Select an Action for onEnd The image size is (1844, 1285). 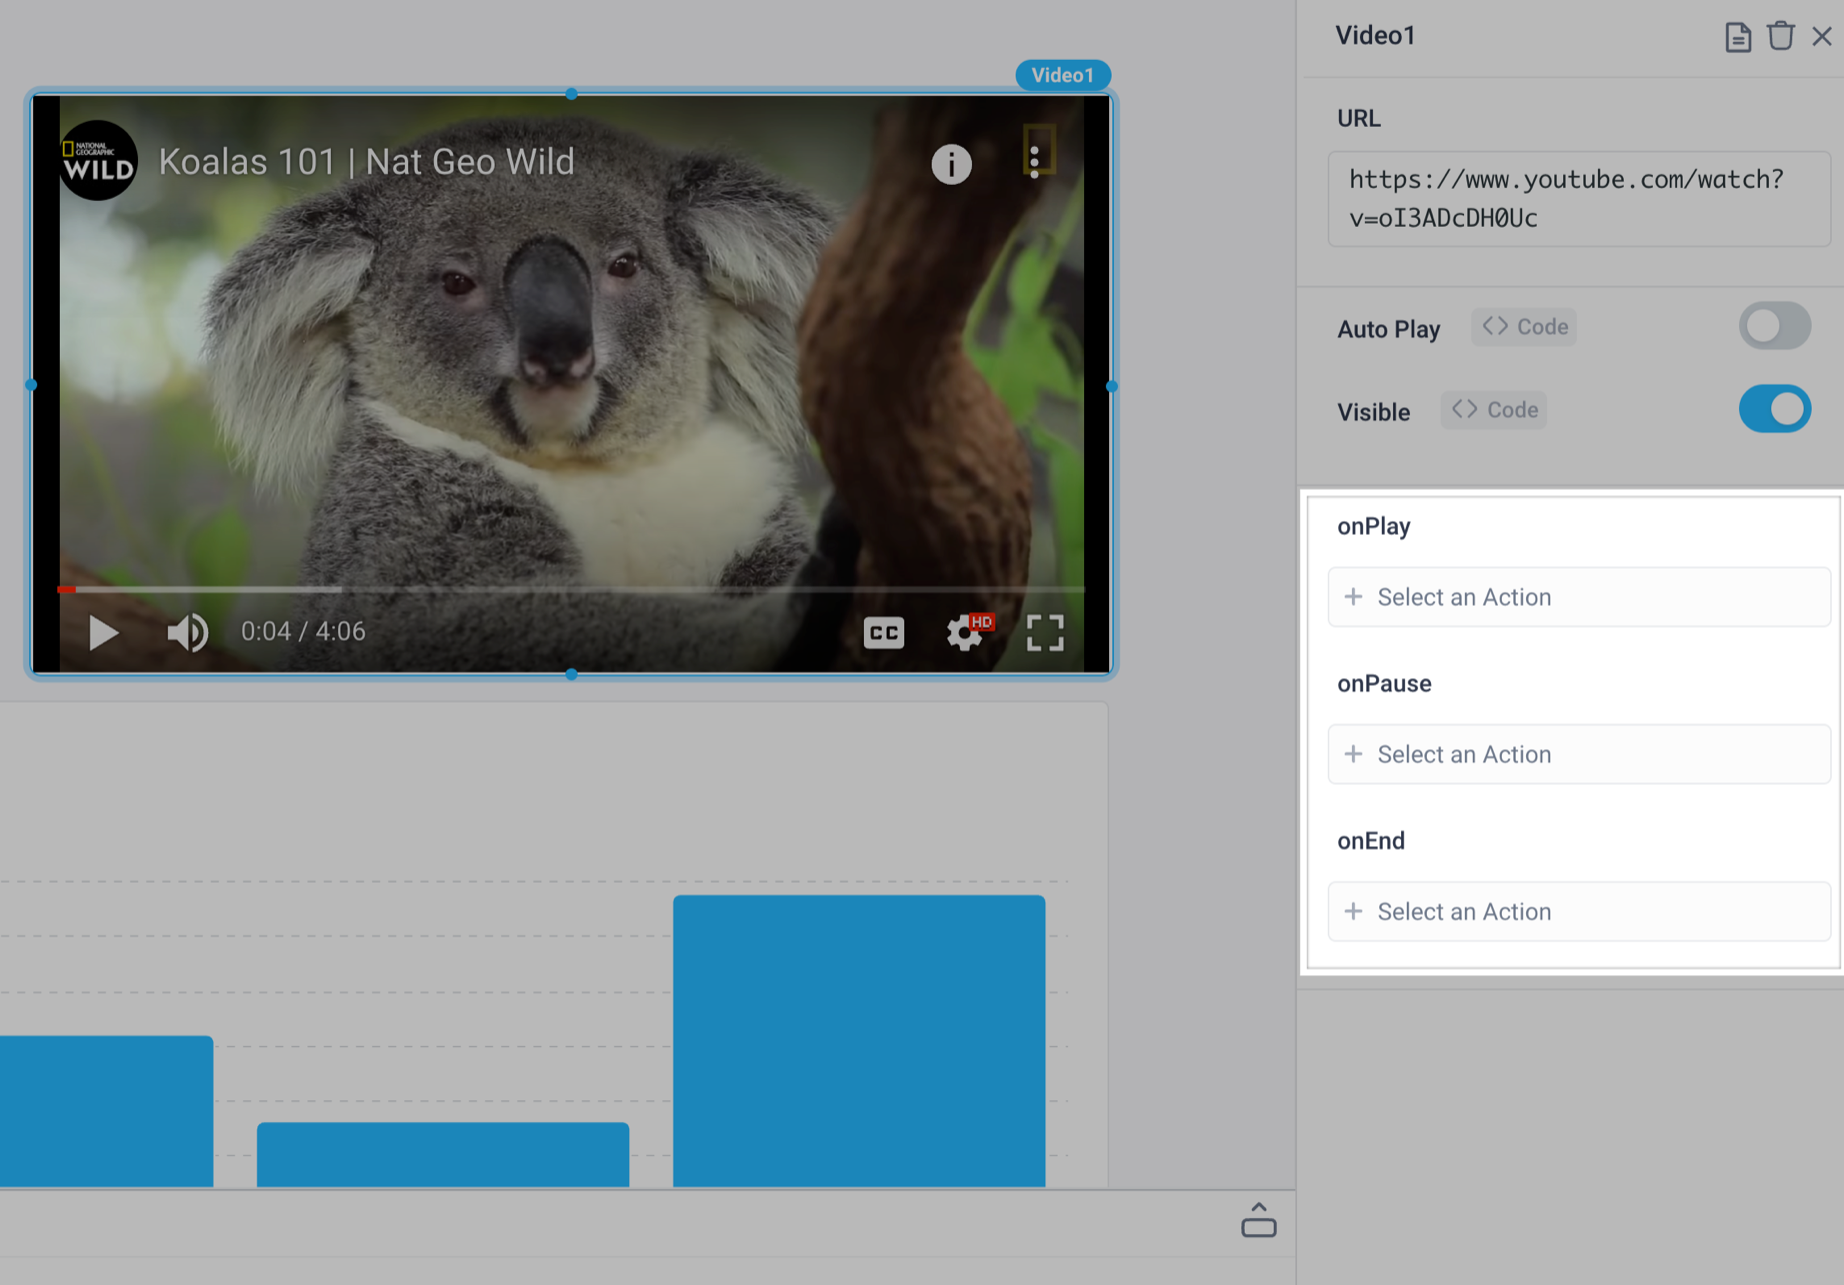[1578, 911]
